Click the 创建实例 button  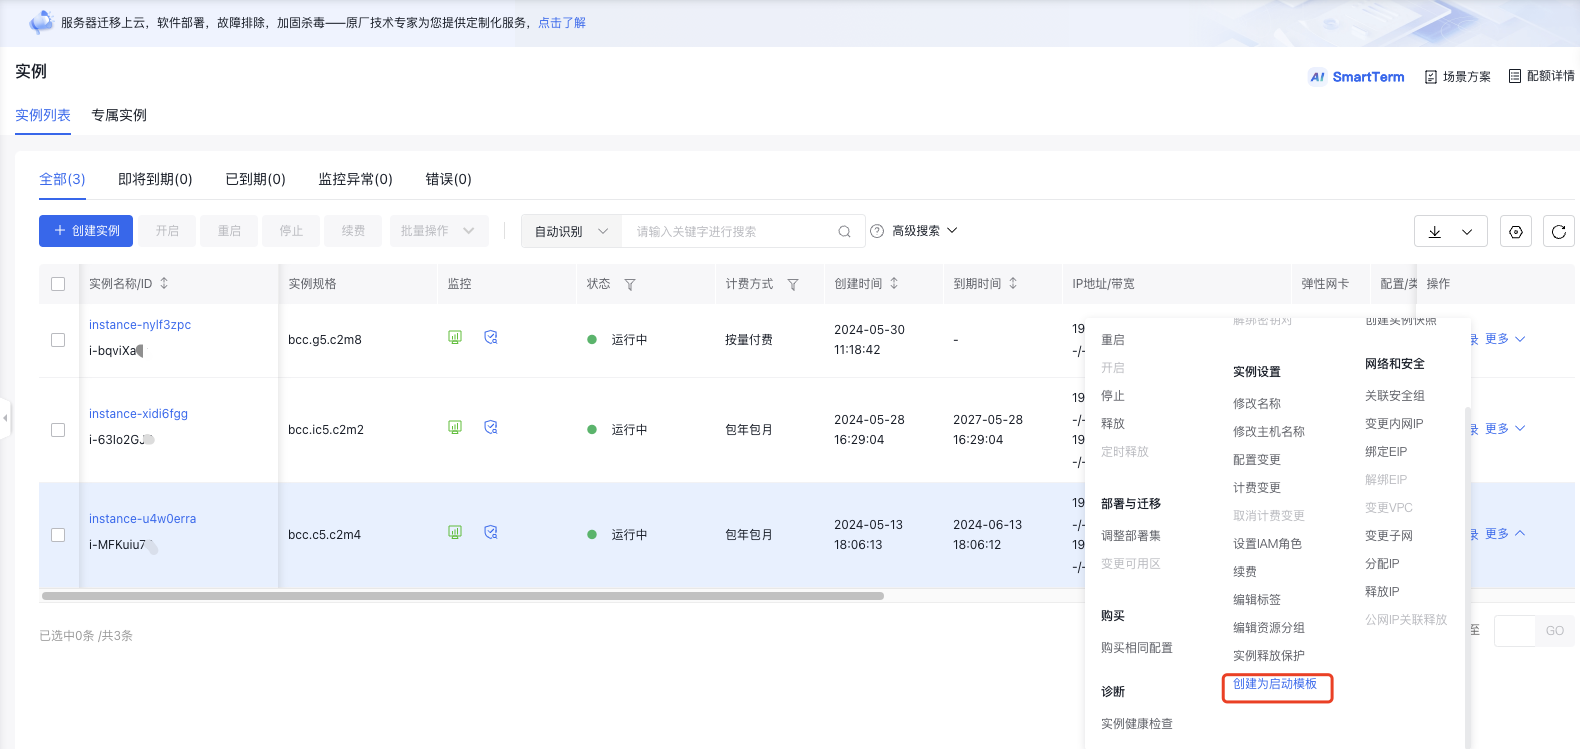87,231
